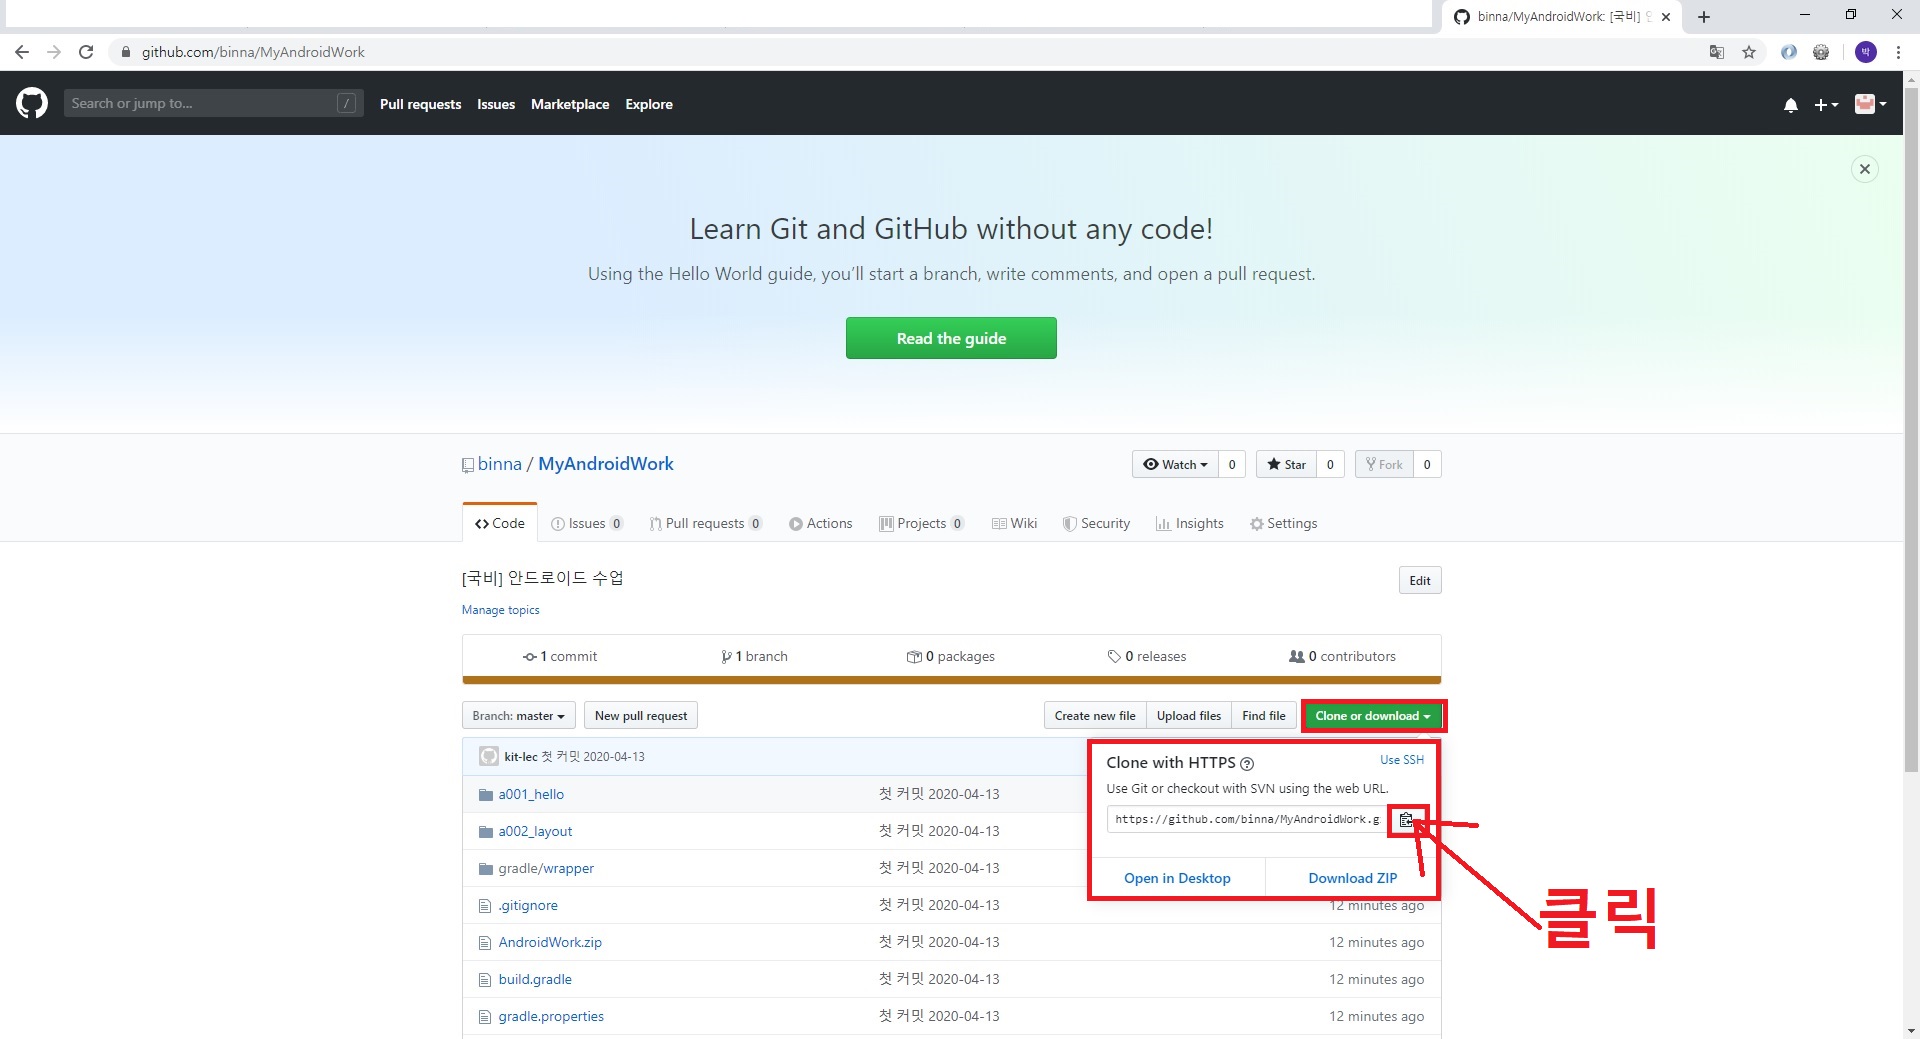Open the Watch dropdown
The image size is (1920, 1039).
tap(1175, 464)
